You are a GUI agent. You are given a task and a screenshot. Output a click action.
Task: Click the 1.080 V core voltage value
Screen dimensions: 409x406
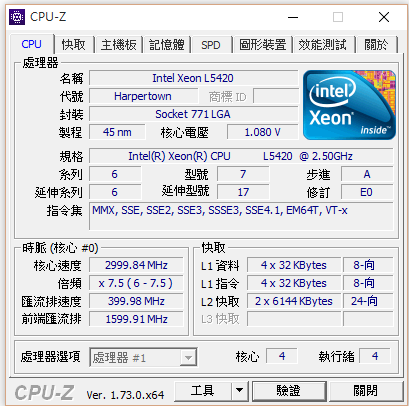263,132
